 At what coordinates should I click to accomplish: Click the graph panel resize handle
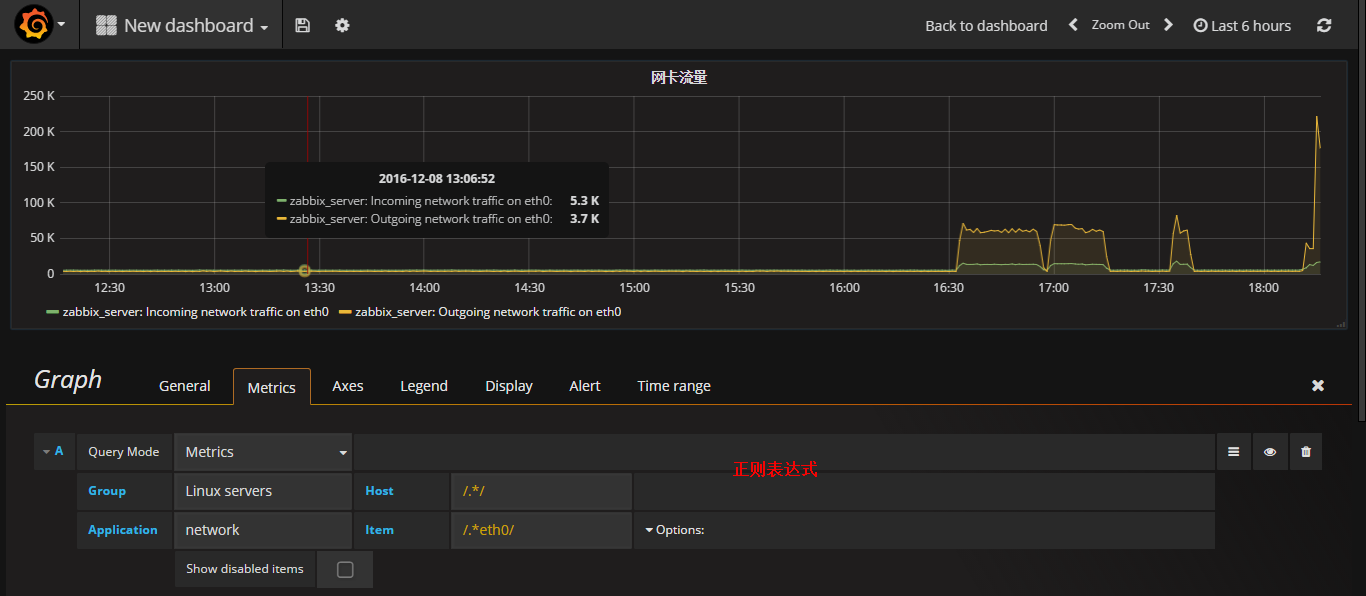[x=1341, y=324]
